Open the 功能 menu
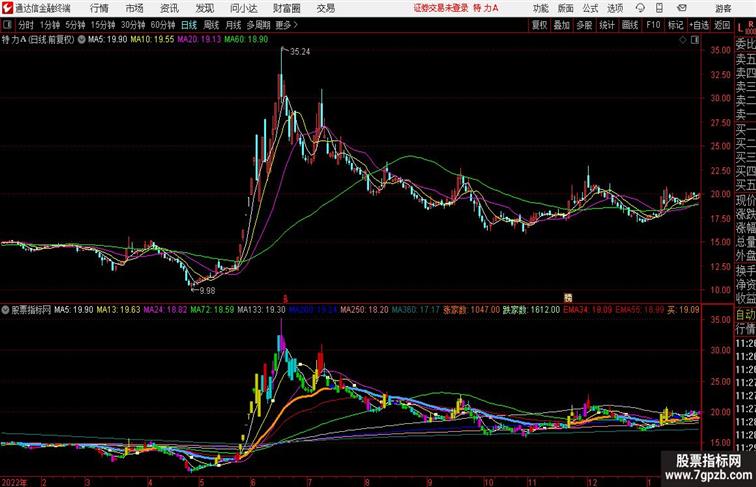Viewport: 756px width, 487px height. pos(541,8)
